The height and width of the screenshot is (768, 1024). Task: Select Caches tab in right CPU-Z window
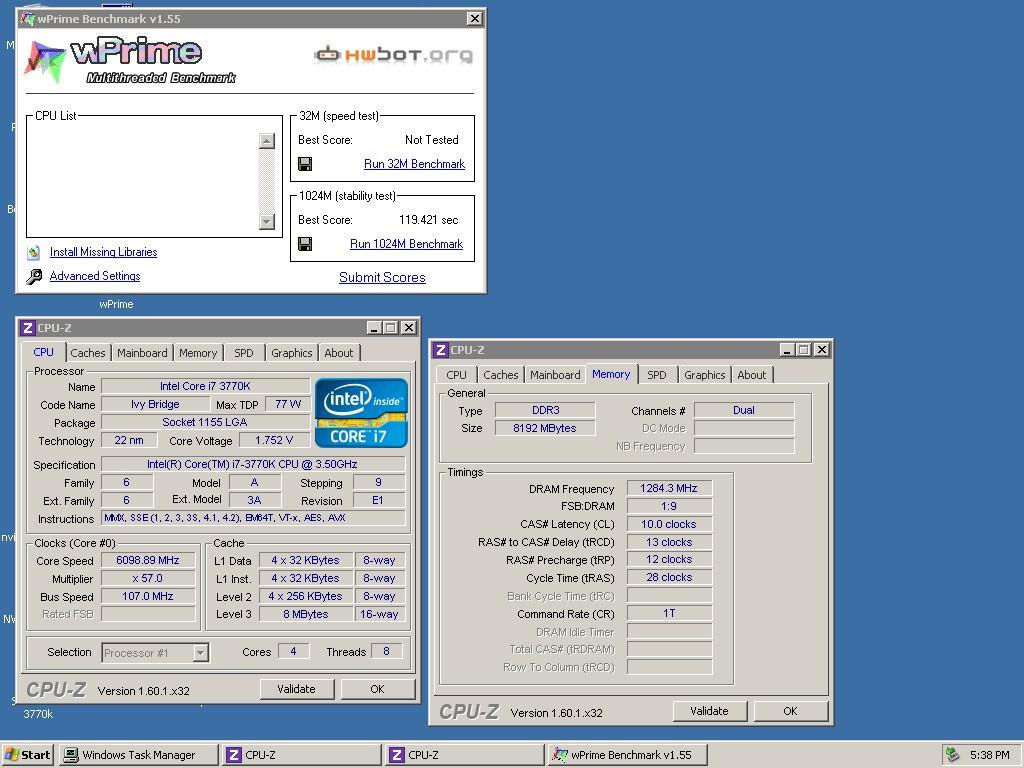[x=500, y=375]
